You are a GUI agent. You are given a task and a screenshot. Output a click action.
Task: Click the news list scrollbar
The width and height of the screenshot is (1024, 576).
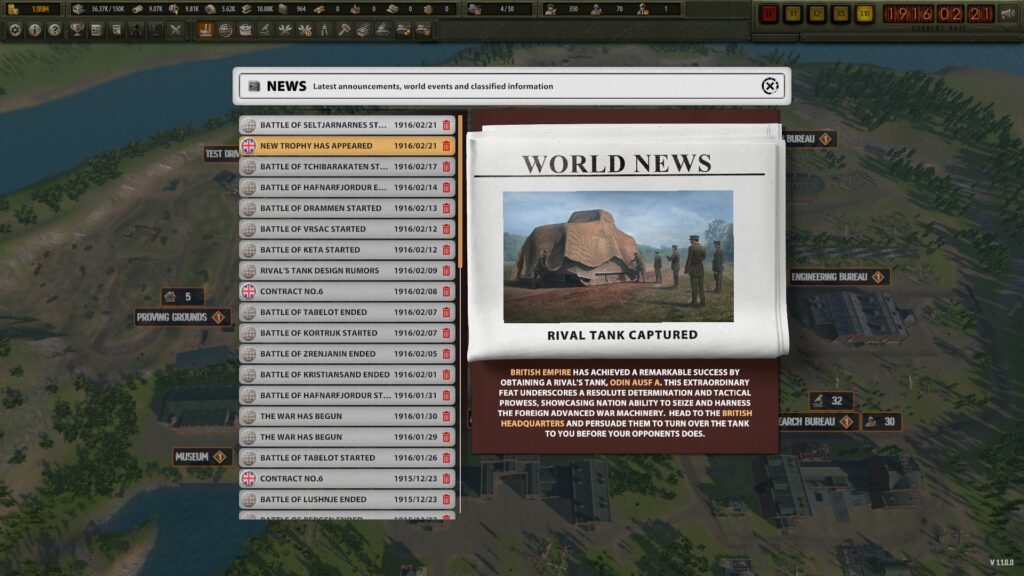click(x=460, y=190)
